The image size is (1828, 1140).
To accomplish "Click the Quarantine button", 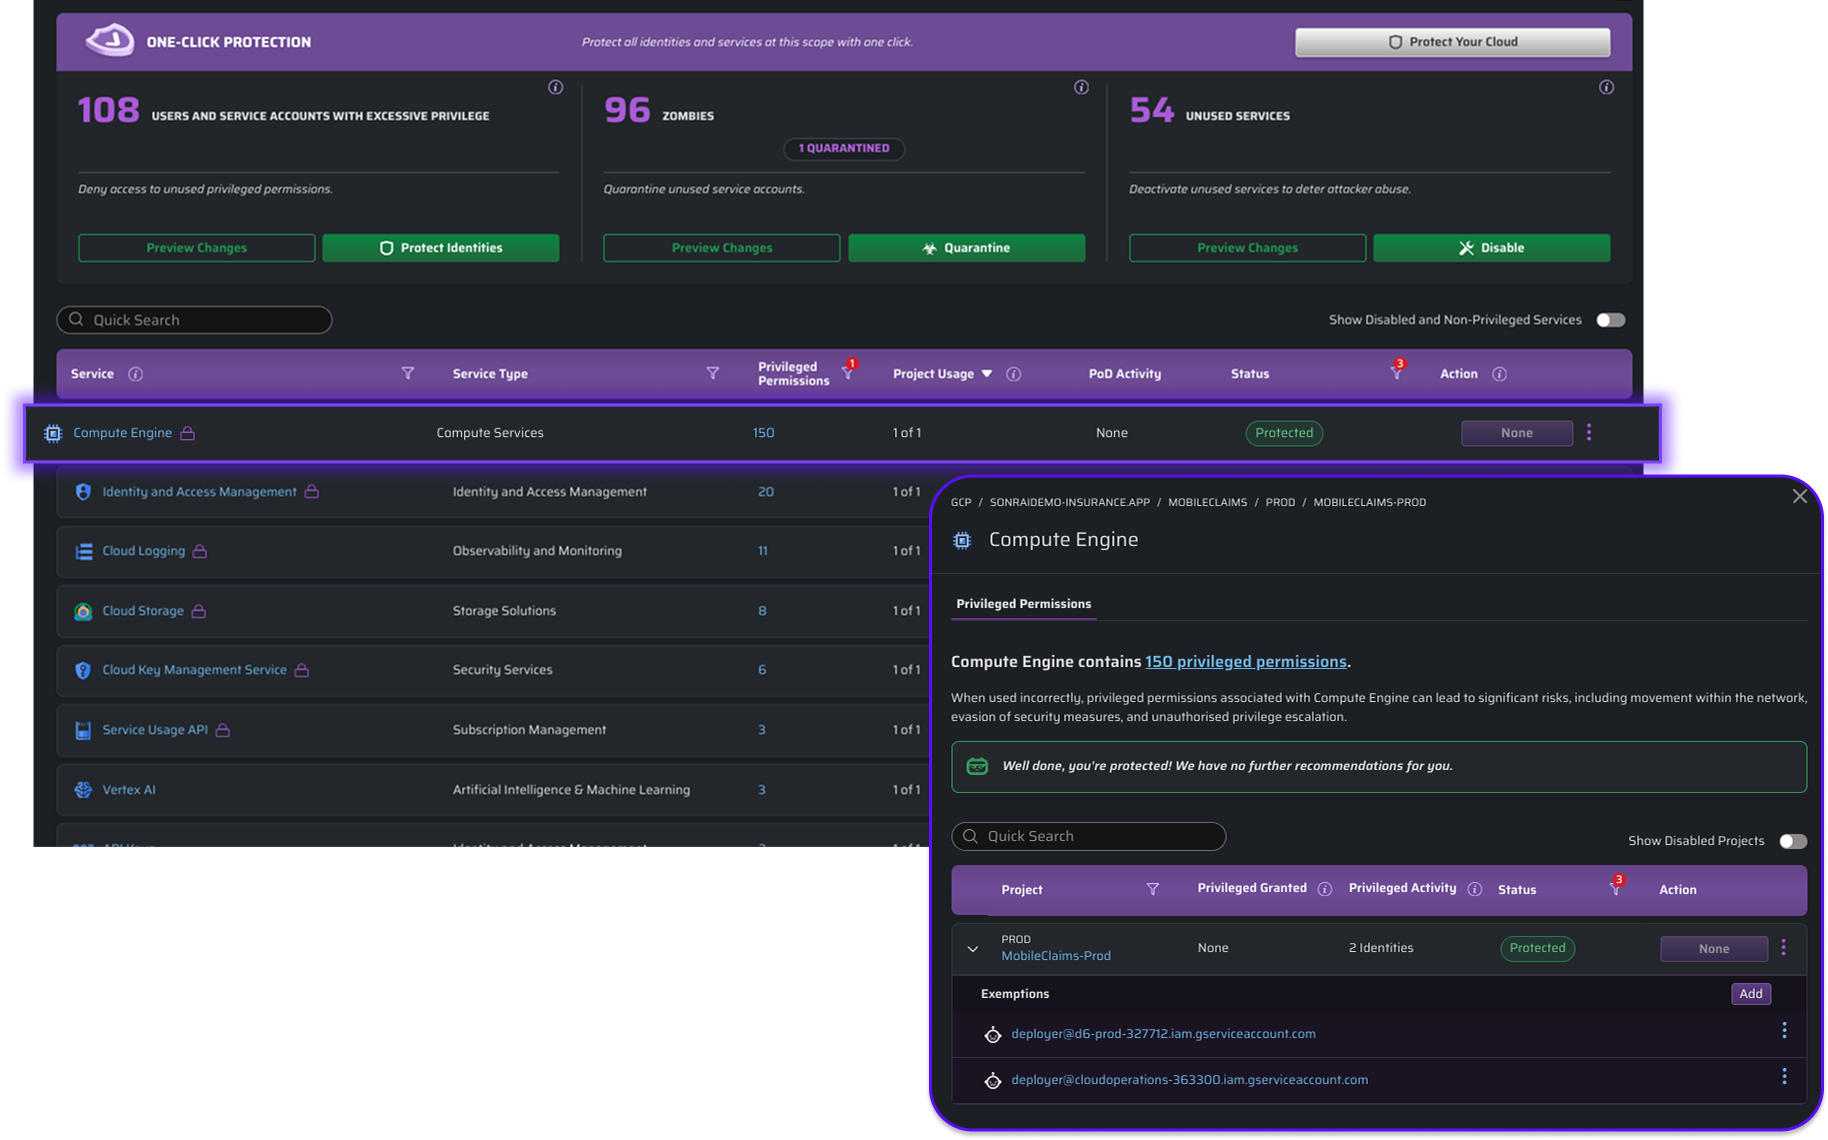I will tap(966, 248).
